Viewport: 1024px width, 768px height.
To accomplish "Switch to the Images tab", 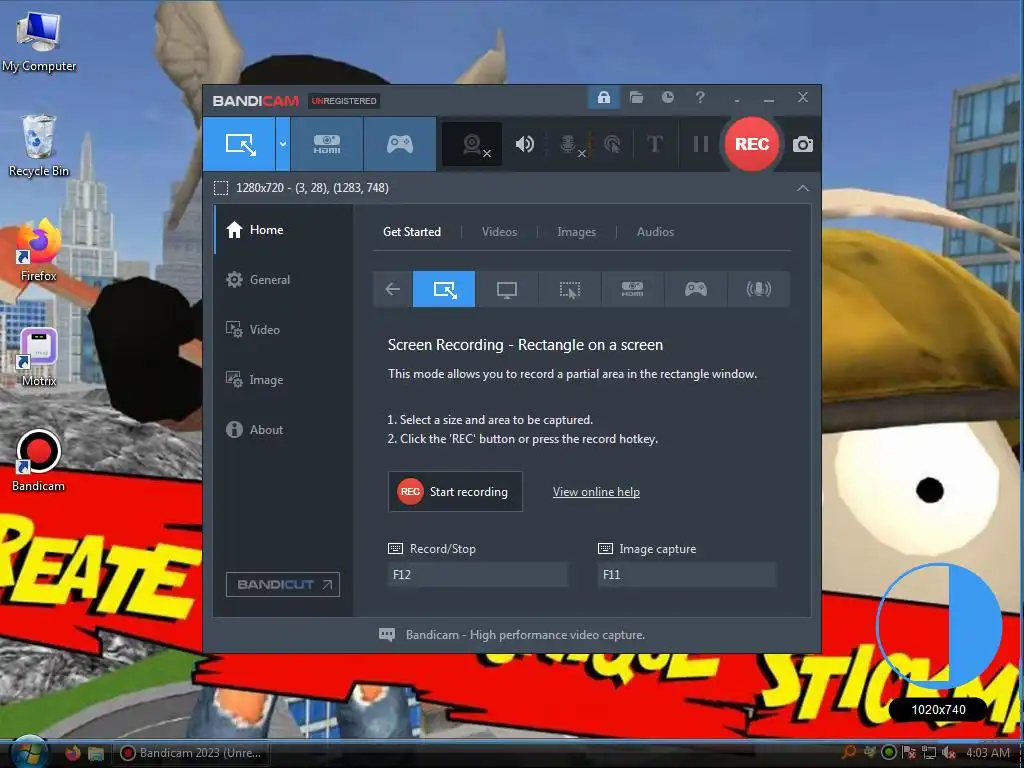I will 576,232.
